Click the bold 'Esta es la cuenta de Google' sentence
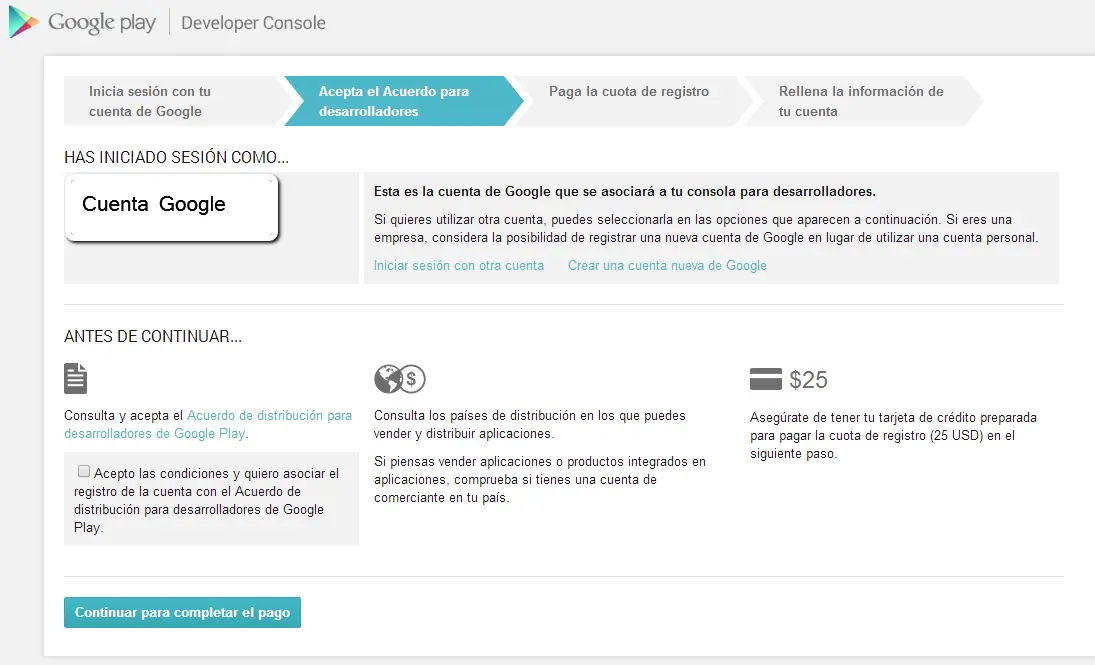The width and height of the screenshot is (1095, 665). point(624,191)
